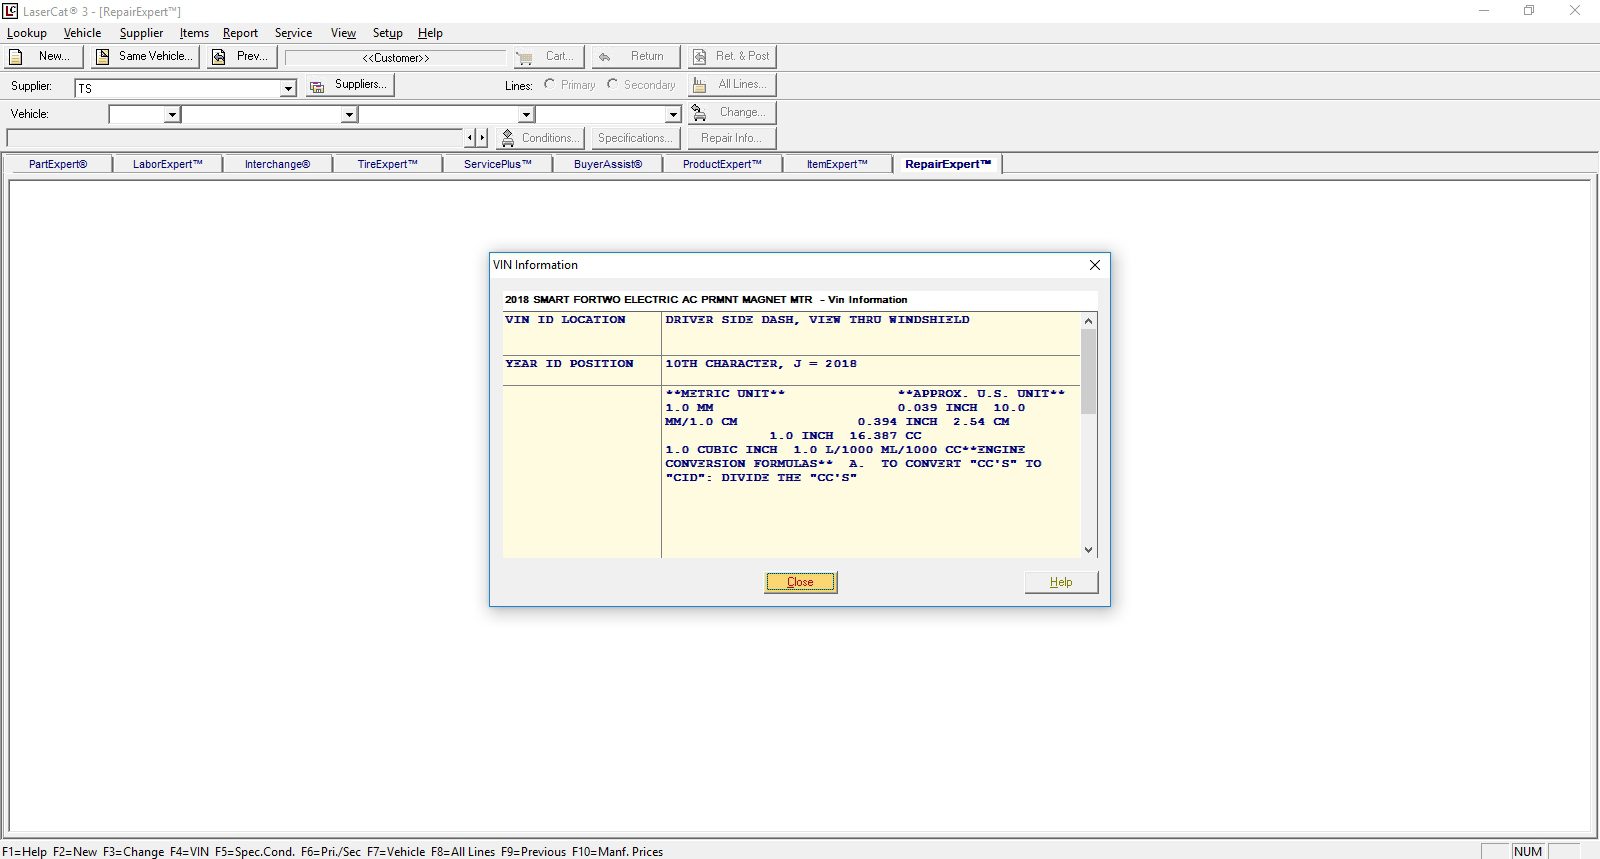Expand the last Vehicle dropdown arrow
Screen dimensions: 1600x859
(x=673, y=115)
